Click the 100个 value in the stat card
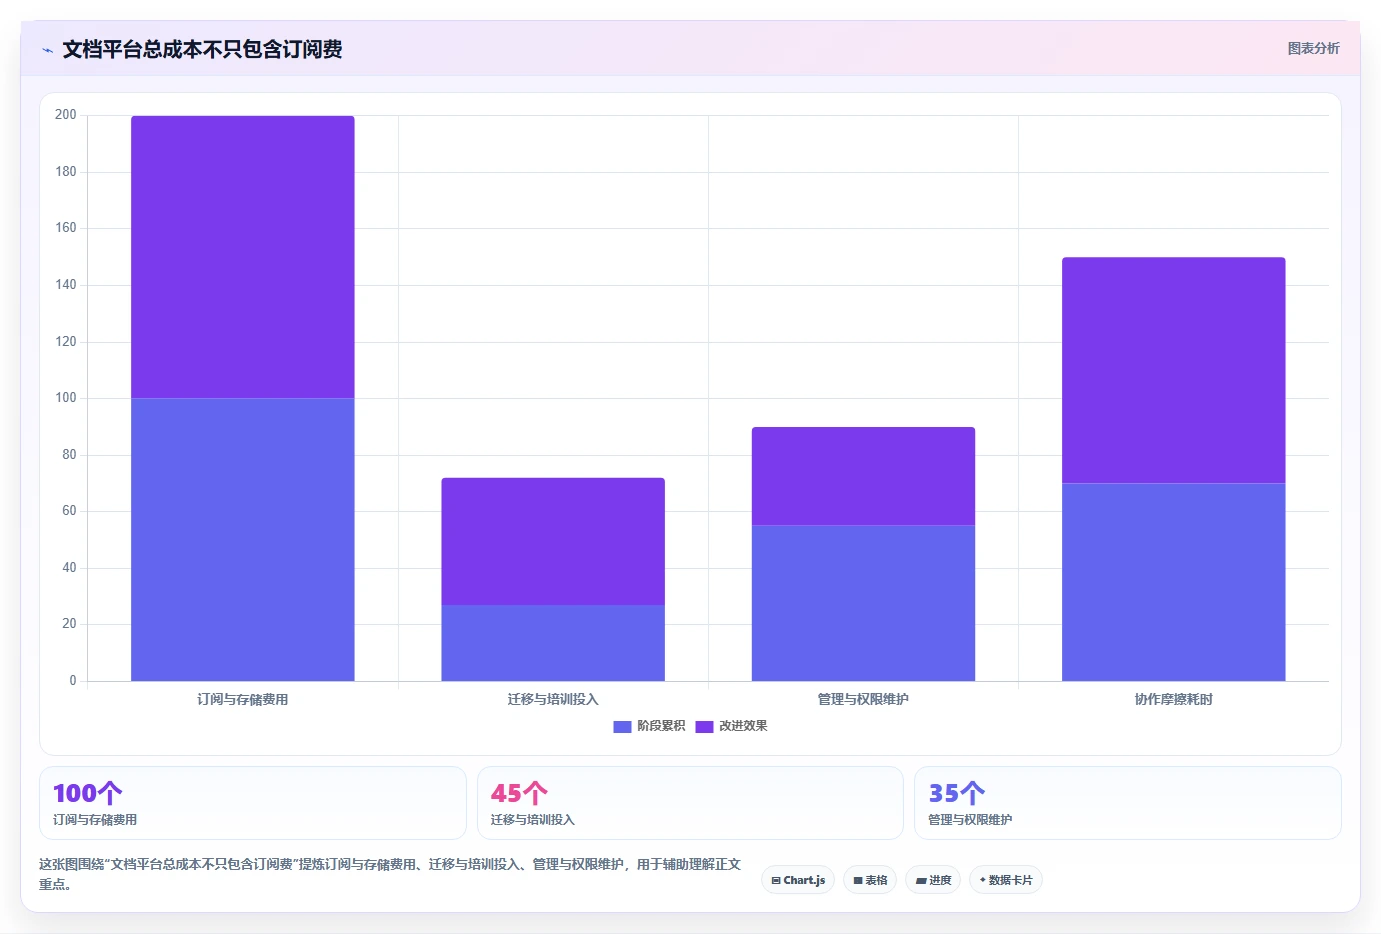The width and height of the screenshot is (1381, 934). tap(88, 793)
